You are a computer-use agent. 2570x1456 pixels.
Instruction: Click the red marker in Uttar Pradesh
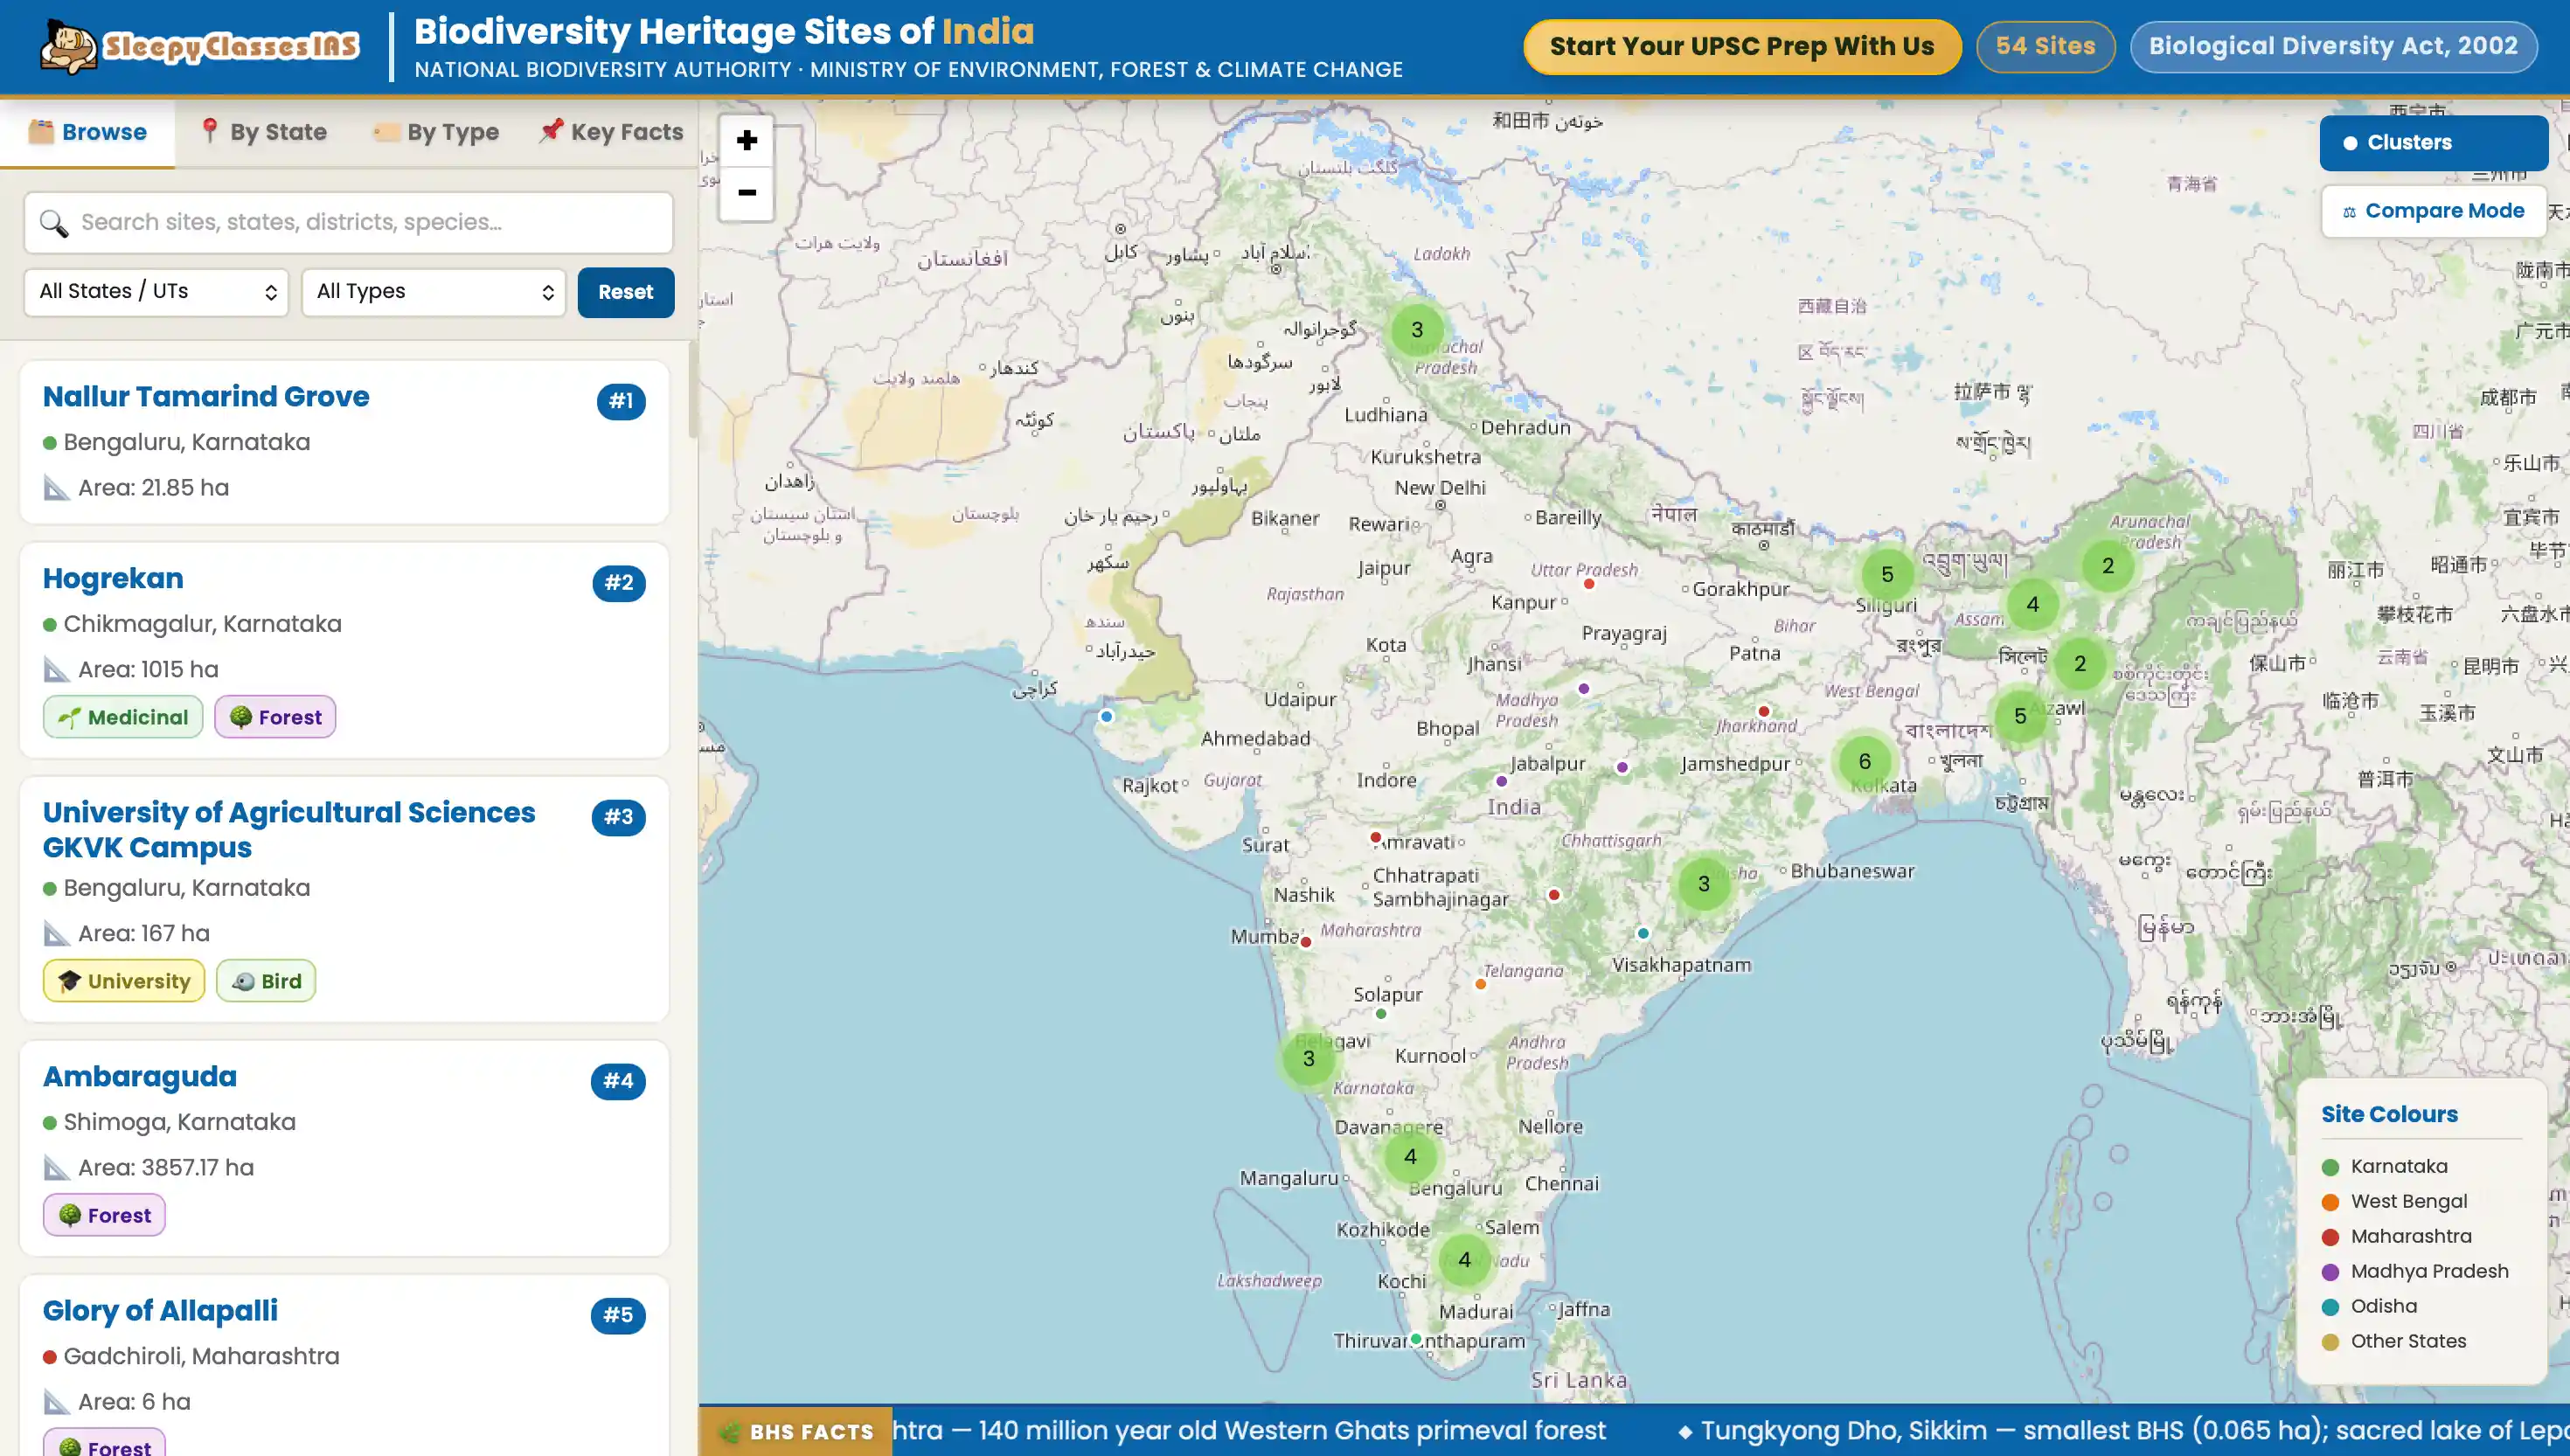pyautogui.click(x=1588, y=584)
